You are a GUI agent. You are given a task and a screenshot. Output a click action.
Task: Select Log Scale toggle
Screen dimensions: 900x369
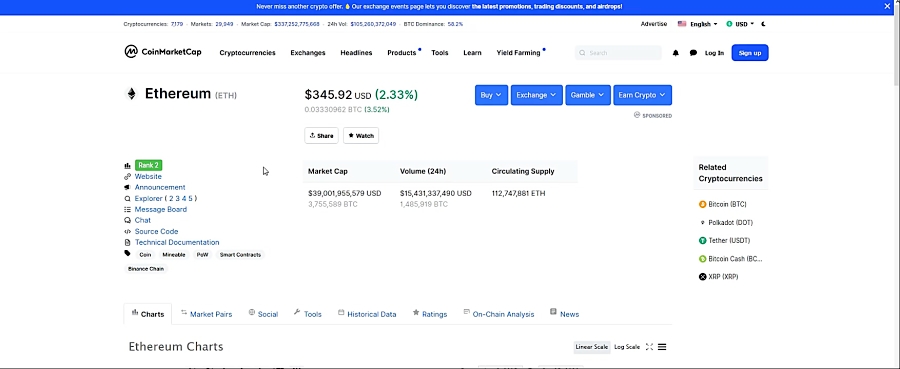pos(627,347)
